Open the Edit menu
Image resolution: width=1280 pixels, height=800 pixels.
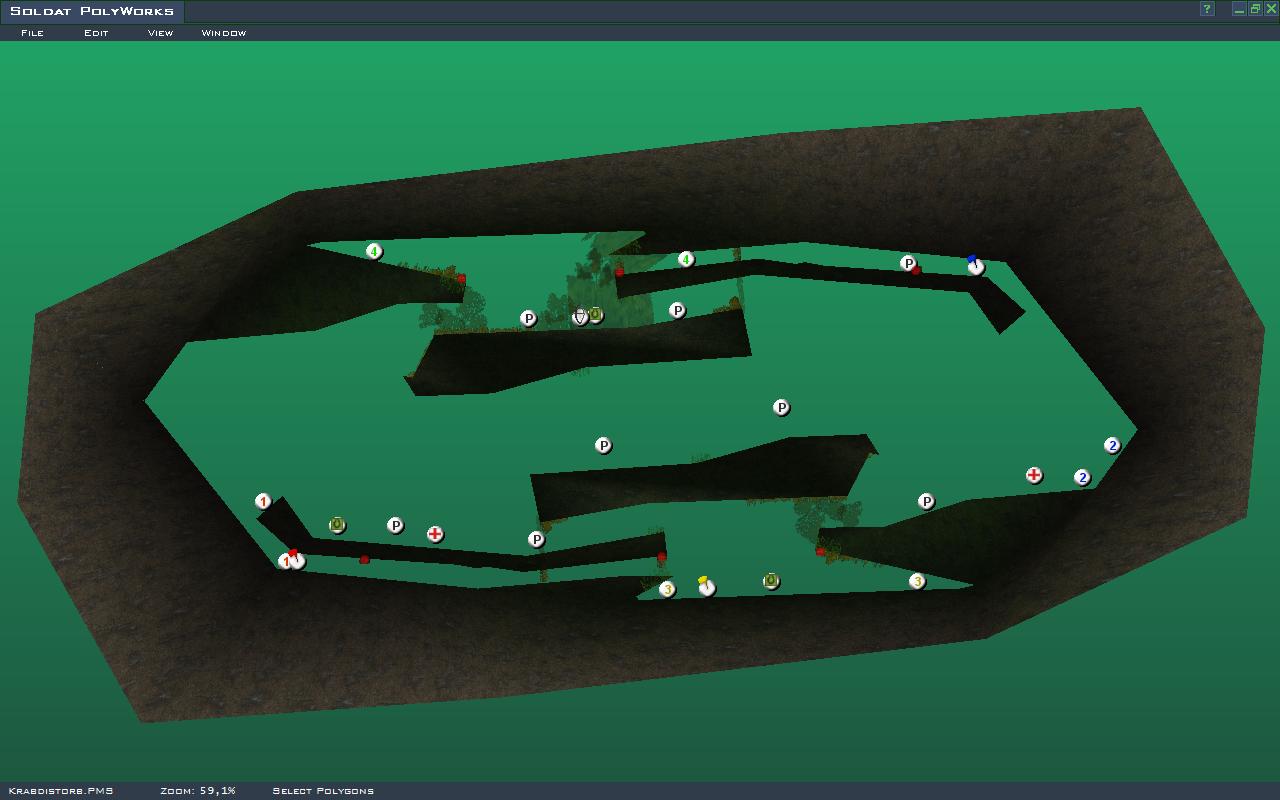[x=96, y=33]
